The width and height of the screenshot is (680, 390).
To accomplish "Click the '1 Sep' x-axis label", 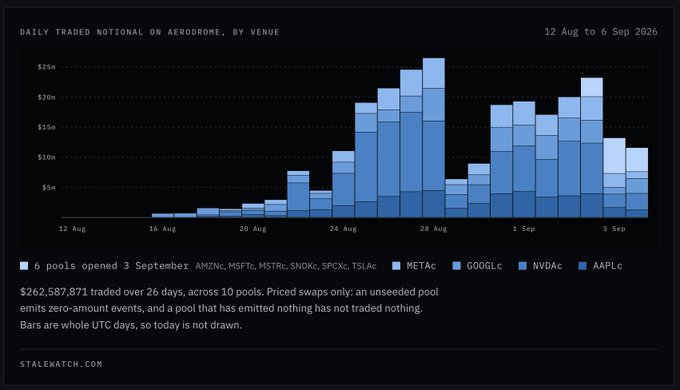I will (524, 229).
